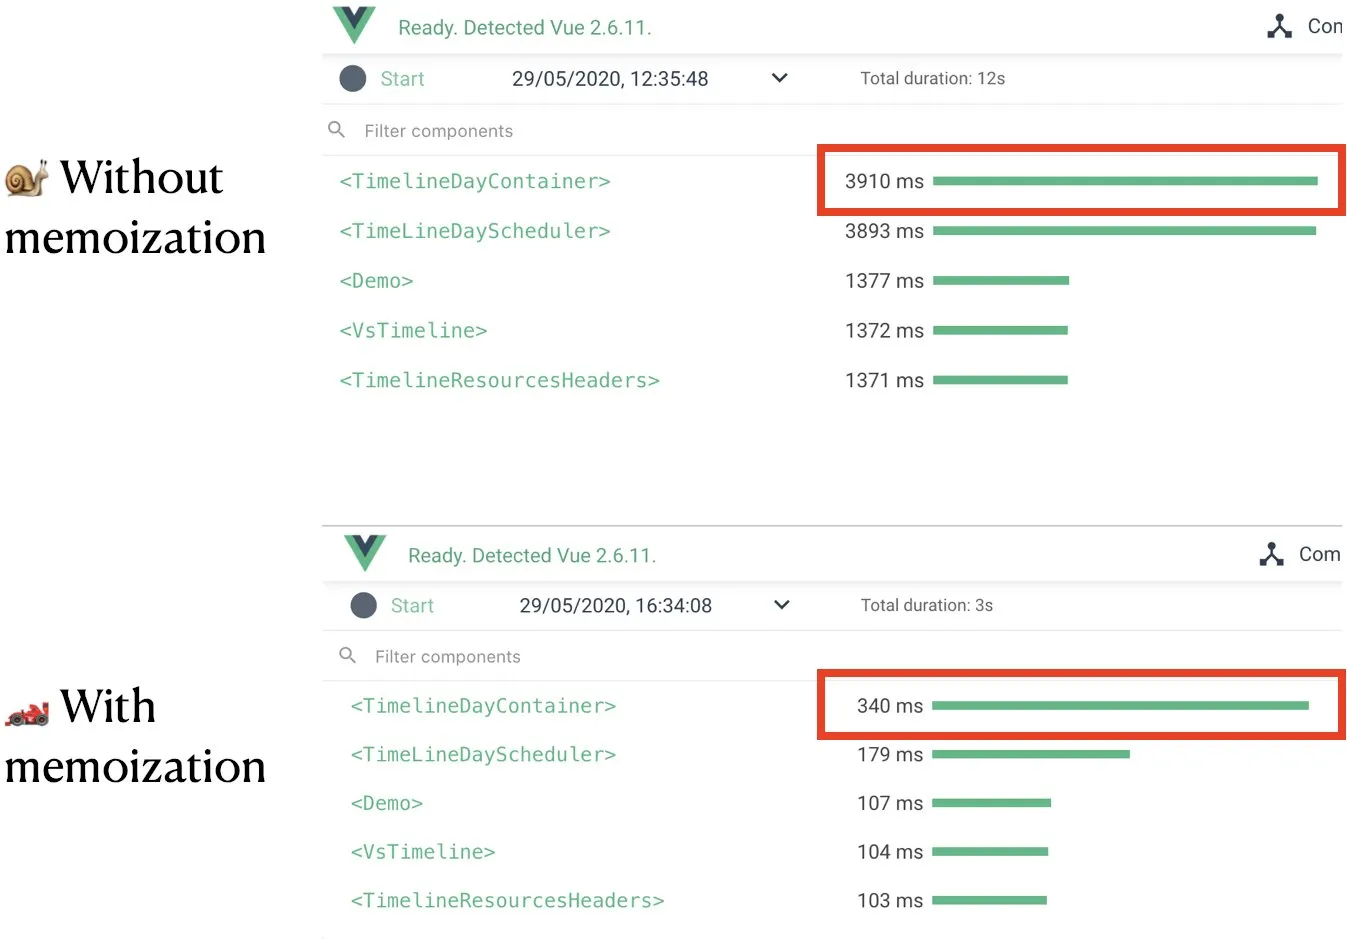Click search magnifier icon in top filter bar
The height and width of the screenshot is (939, 1347).
(337, 130)
